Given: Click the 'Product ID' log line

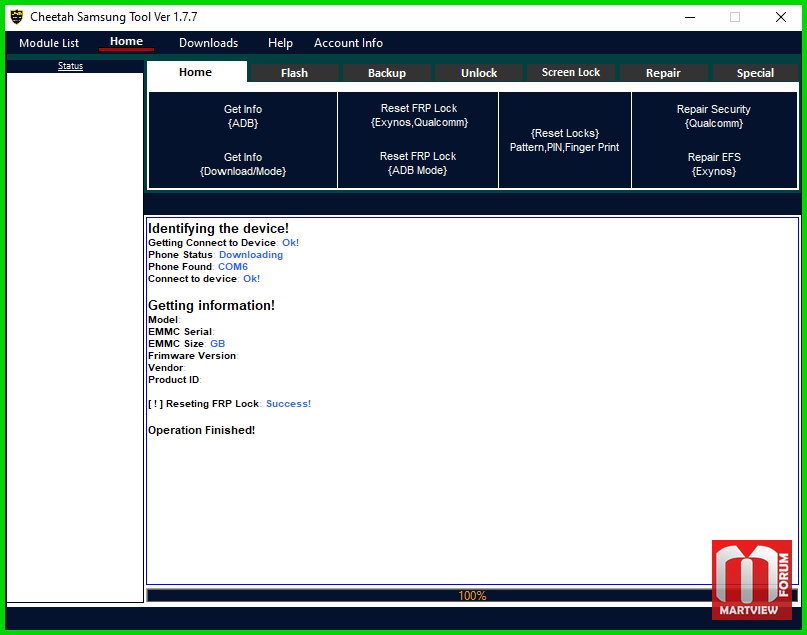Looking at the screenshot, I should 174,380.
